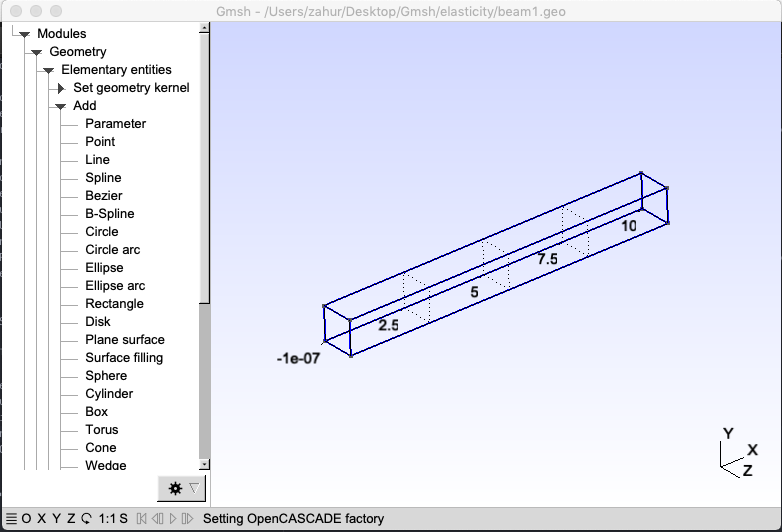Reset scale with the 1:1 button

tap(107, 519)
